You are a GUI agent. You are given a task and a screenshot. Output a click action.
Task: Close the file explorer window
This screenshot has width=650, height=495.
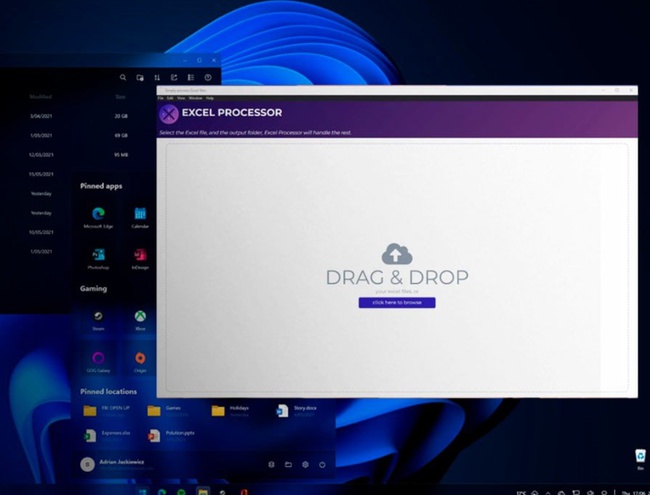pyautogui.click(x=214, y=60)
